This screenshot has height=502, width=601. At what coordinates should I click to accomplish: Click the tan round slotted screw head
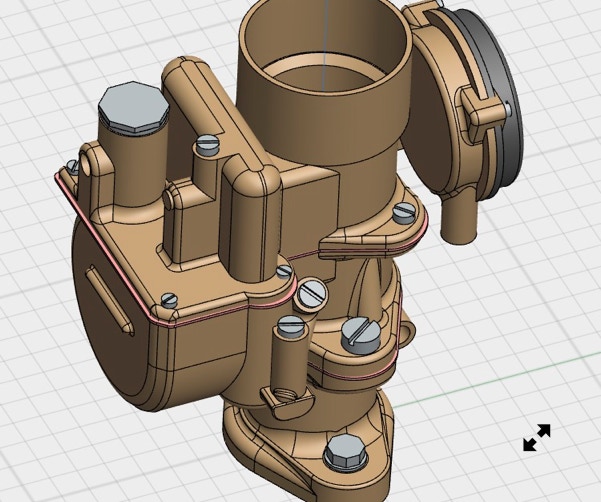(312, 293)
